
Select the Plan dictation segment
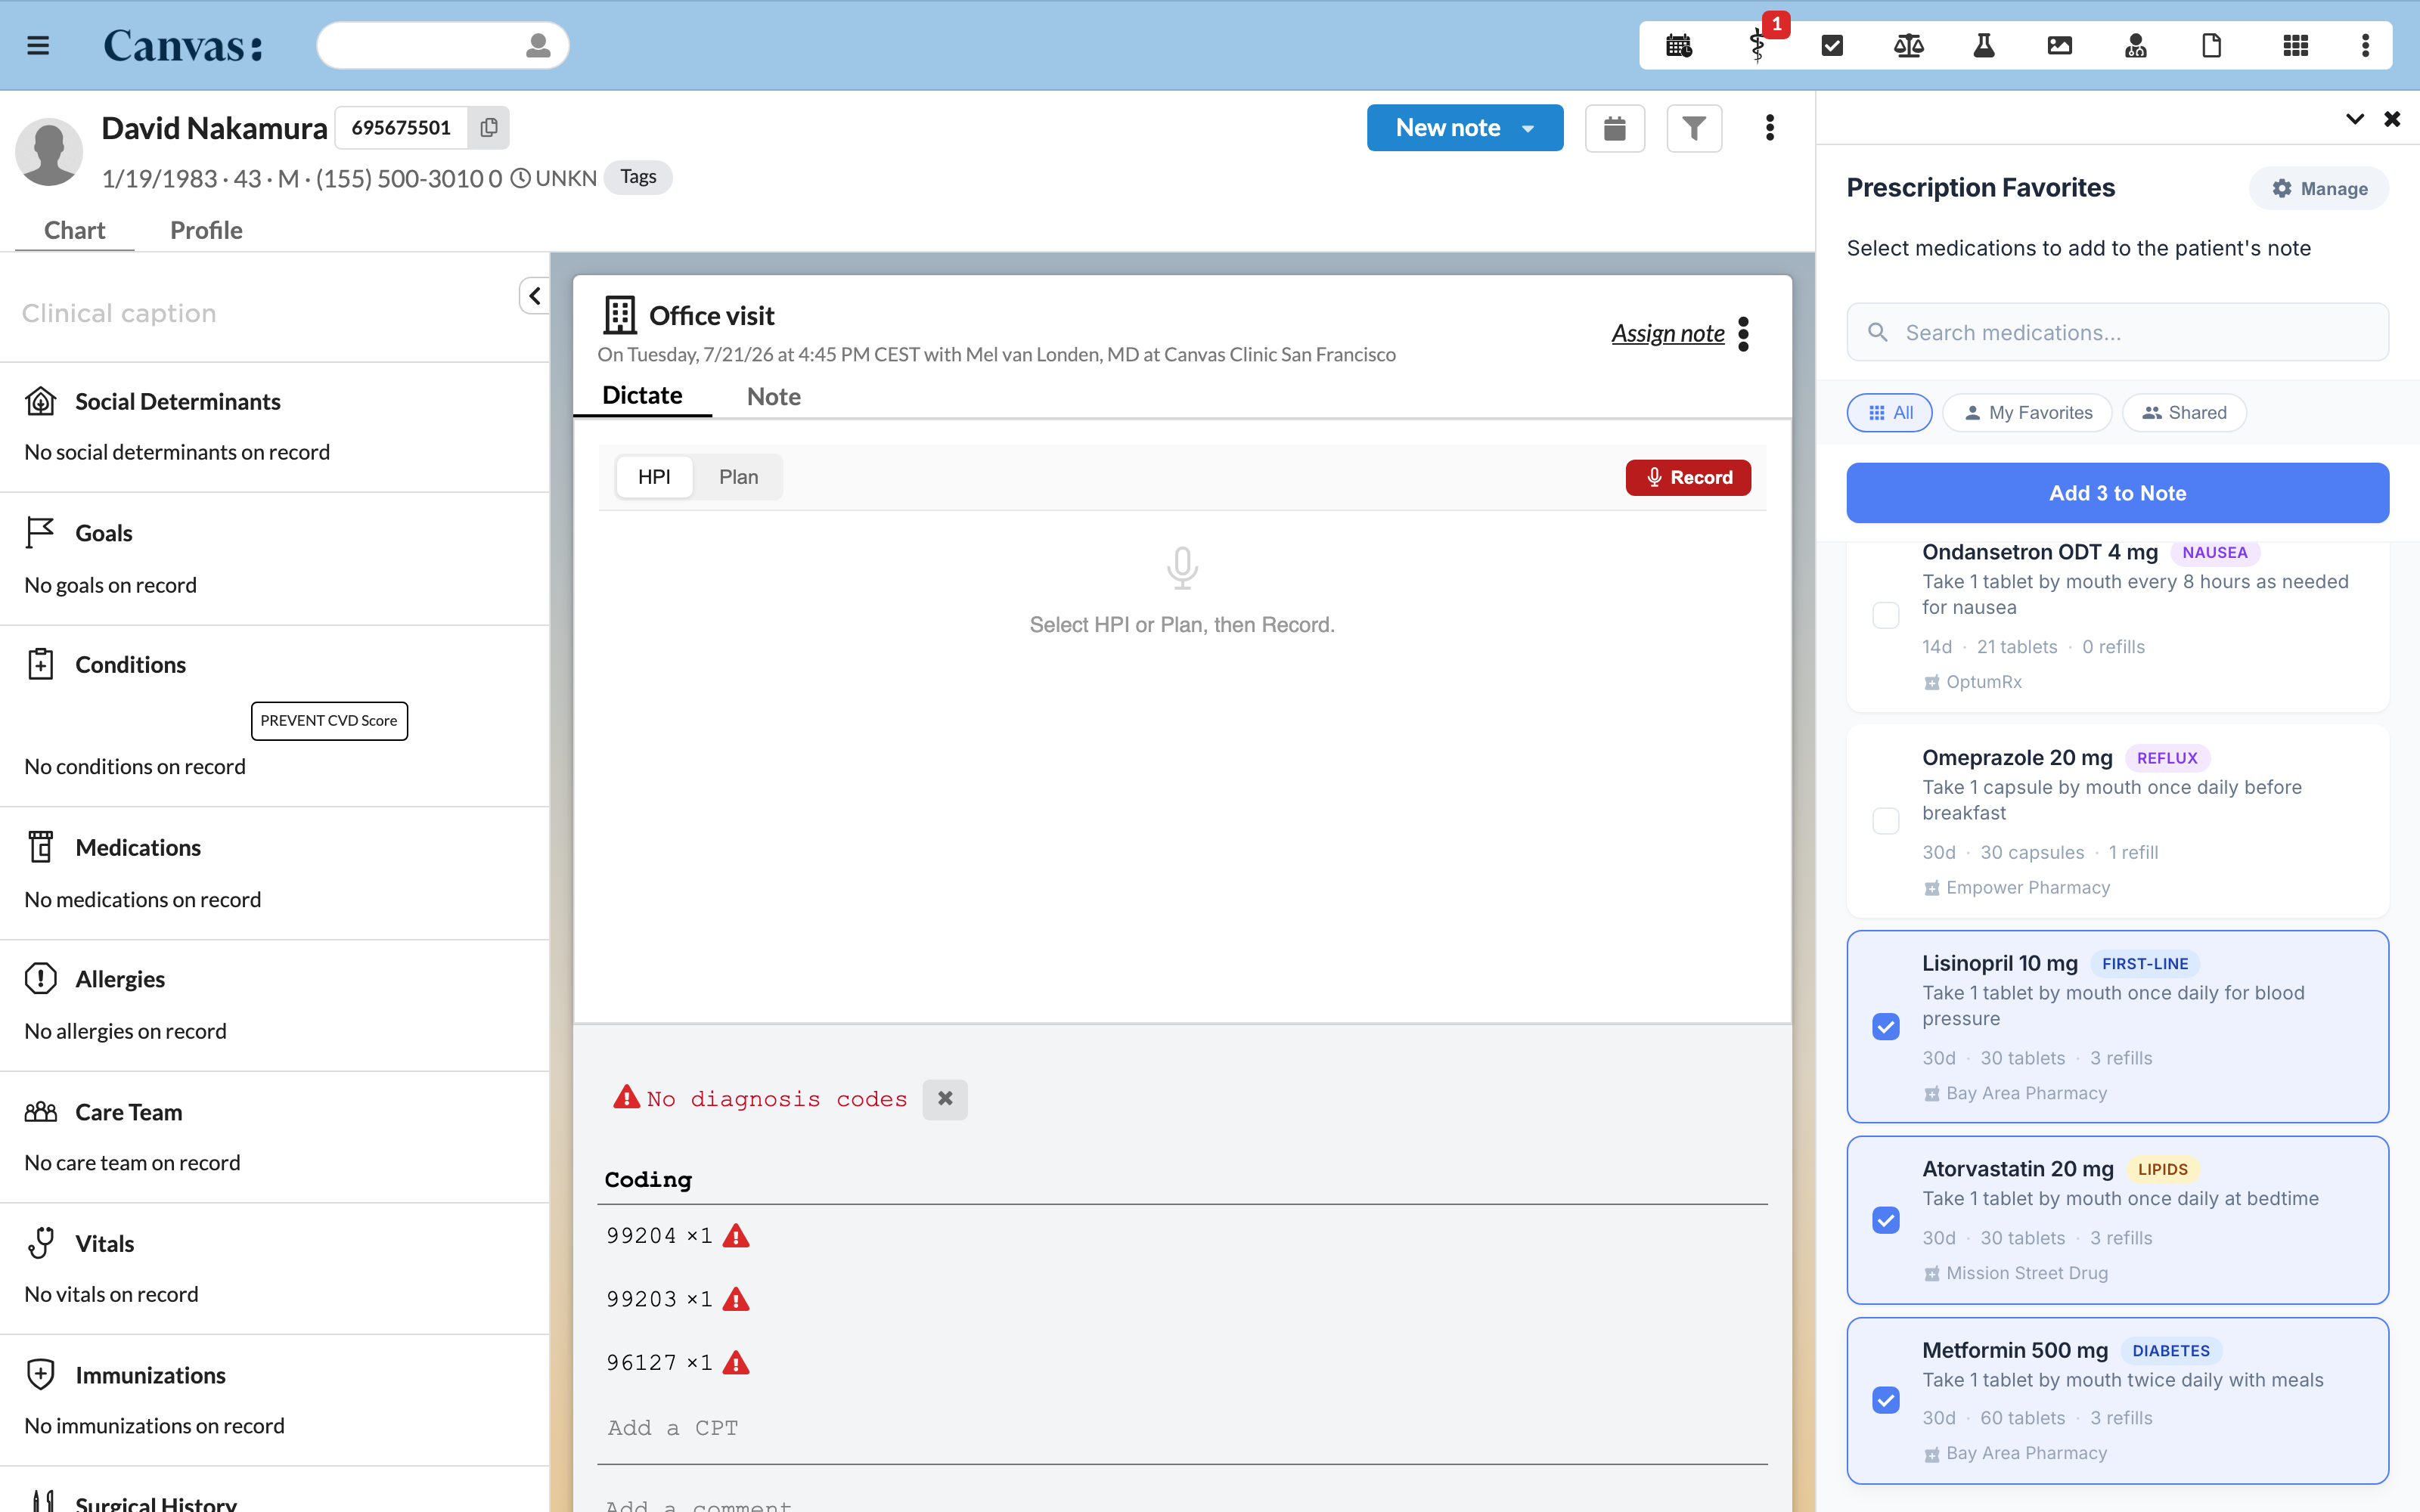(x=738, y=477)
